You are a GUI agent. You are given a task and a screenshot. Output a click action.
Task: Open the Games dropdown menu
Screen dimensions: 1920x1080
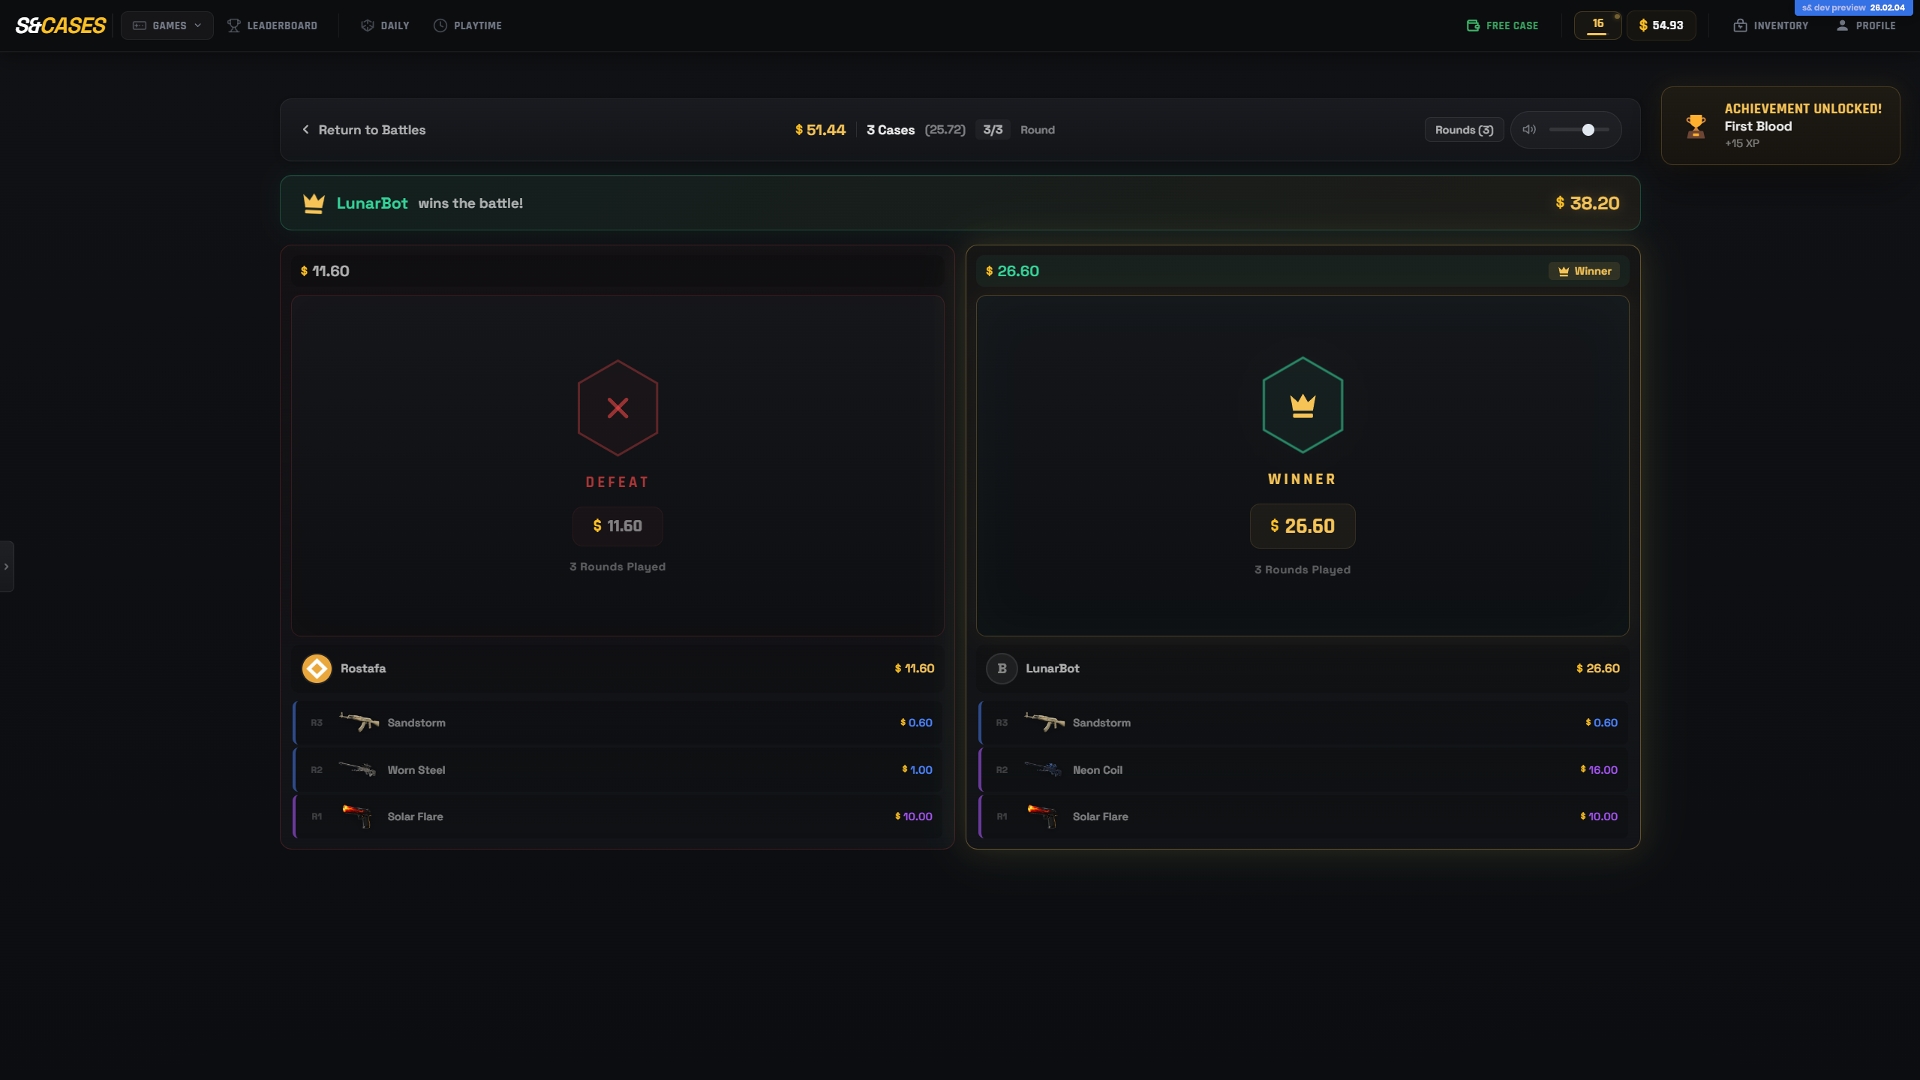(x=167, y=26)
